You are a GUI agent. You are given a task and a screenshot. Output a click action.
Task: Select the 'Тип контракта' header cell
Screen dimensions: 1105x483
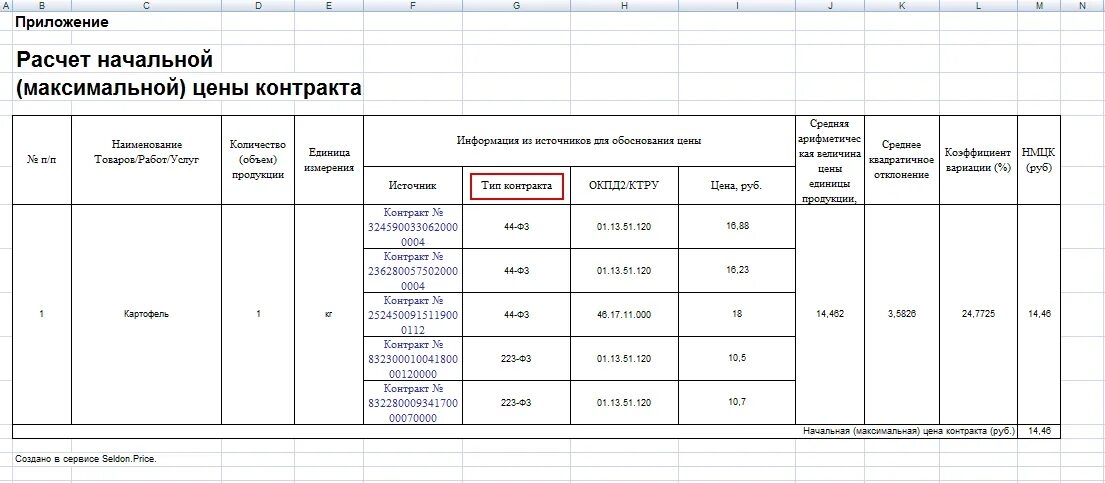(x=517, y=186)
